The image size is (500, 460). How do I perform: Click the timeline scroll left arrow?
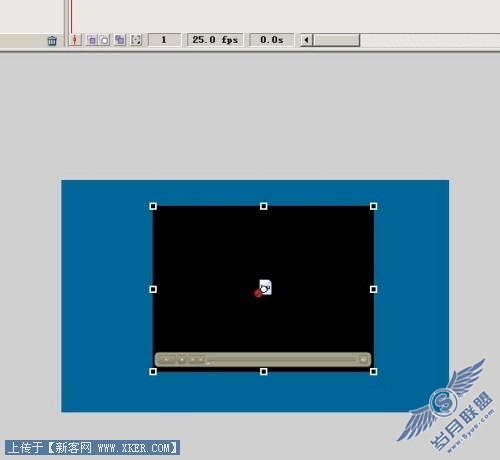point(306,40)
